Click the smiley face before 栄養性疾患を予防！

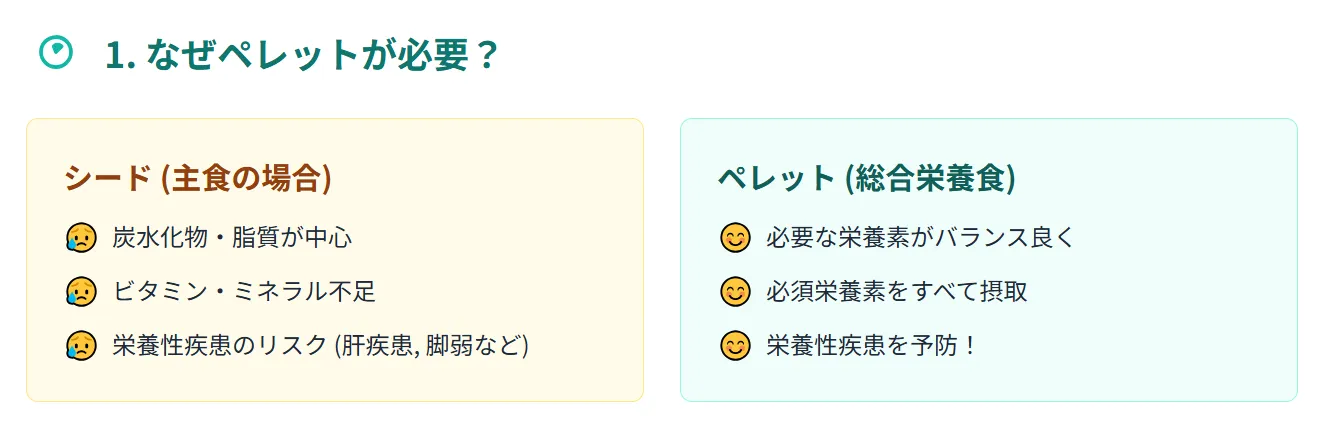click(x=735, y=346)
